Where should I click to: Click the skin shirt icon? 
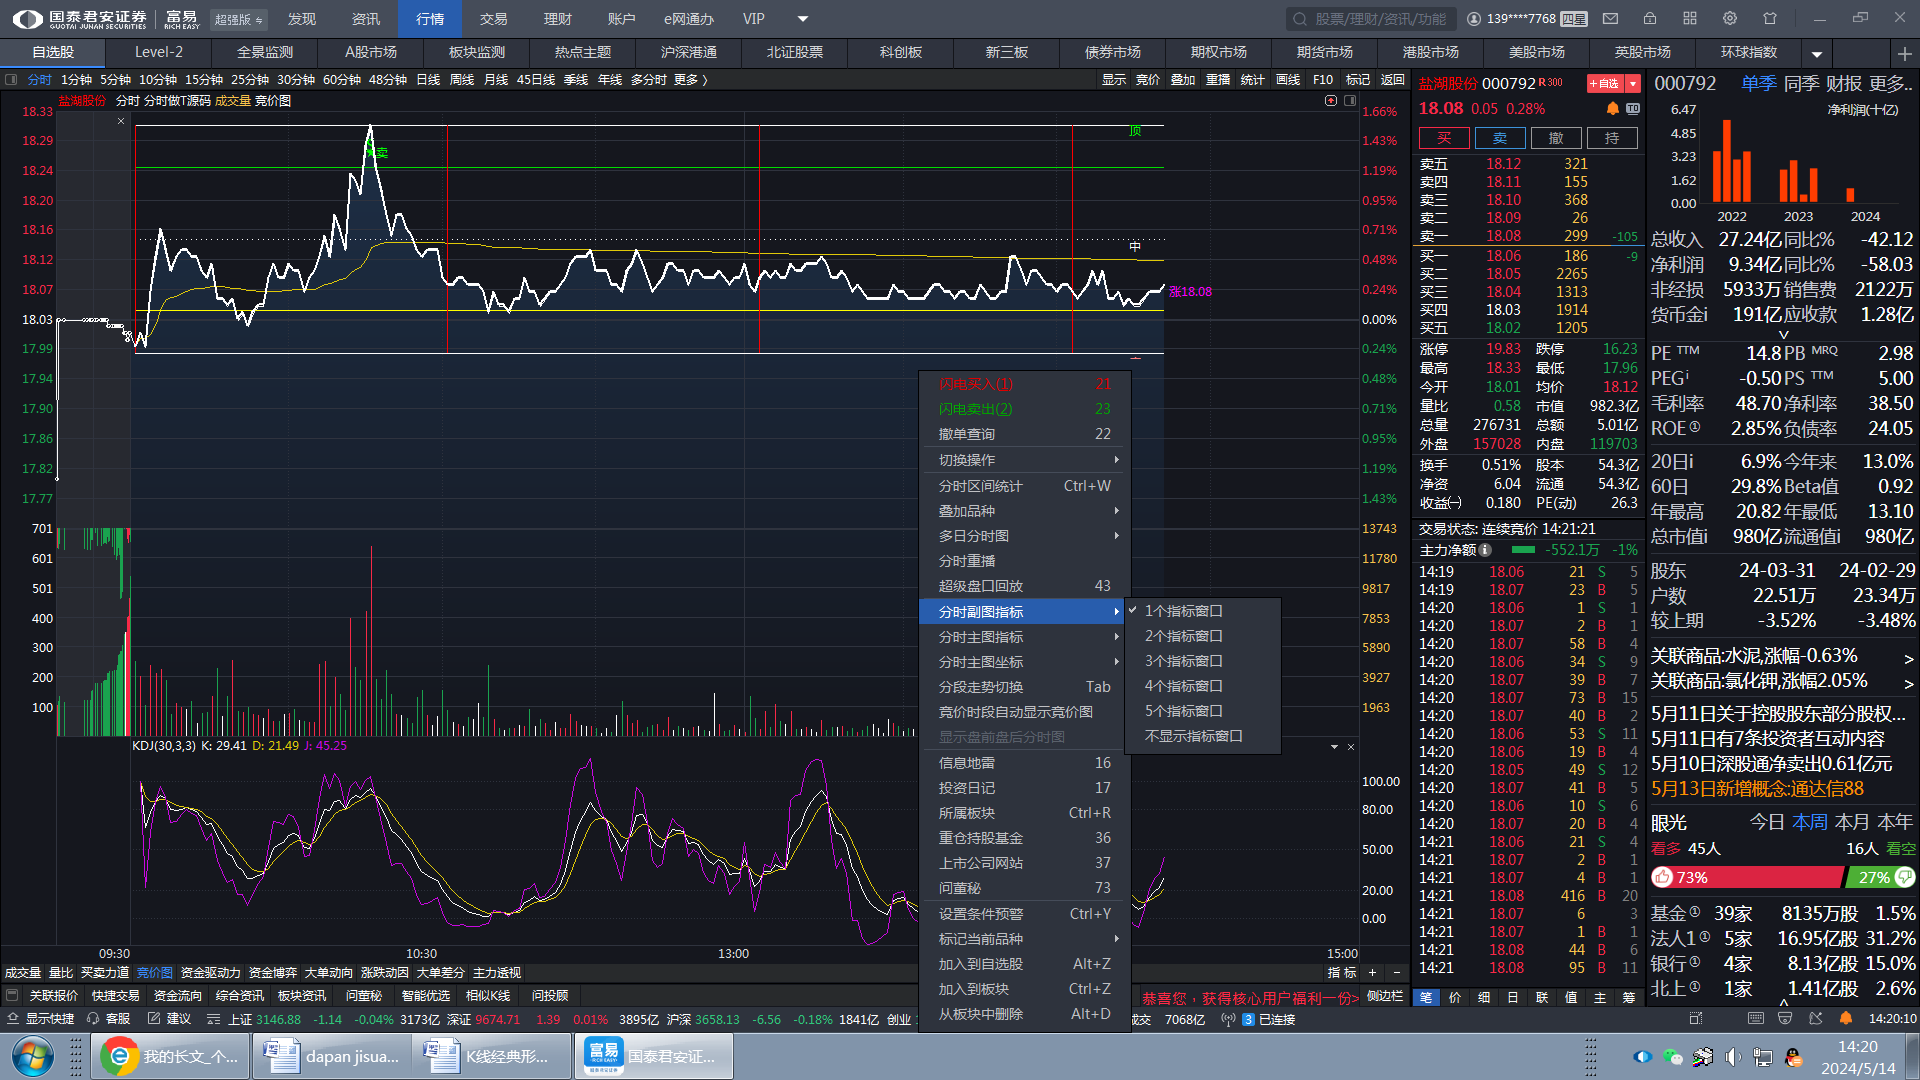(1770, 19)
